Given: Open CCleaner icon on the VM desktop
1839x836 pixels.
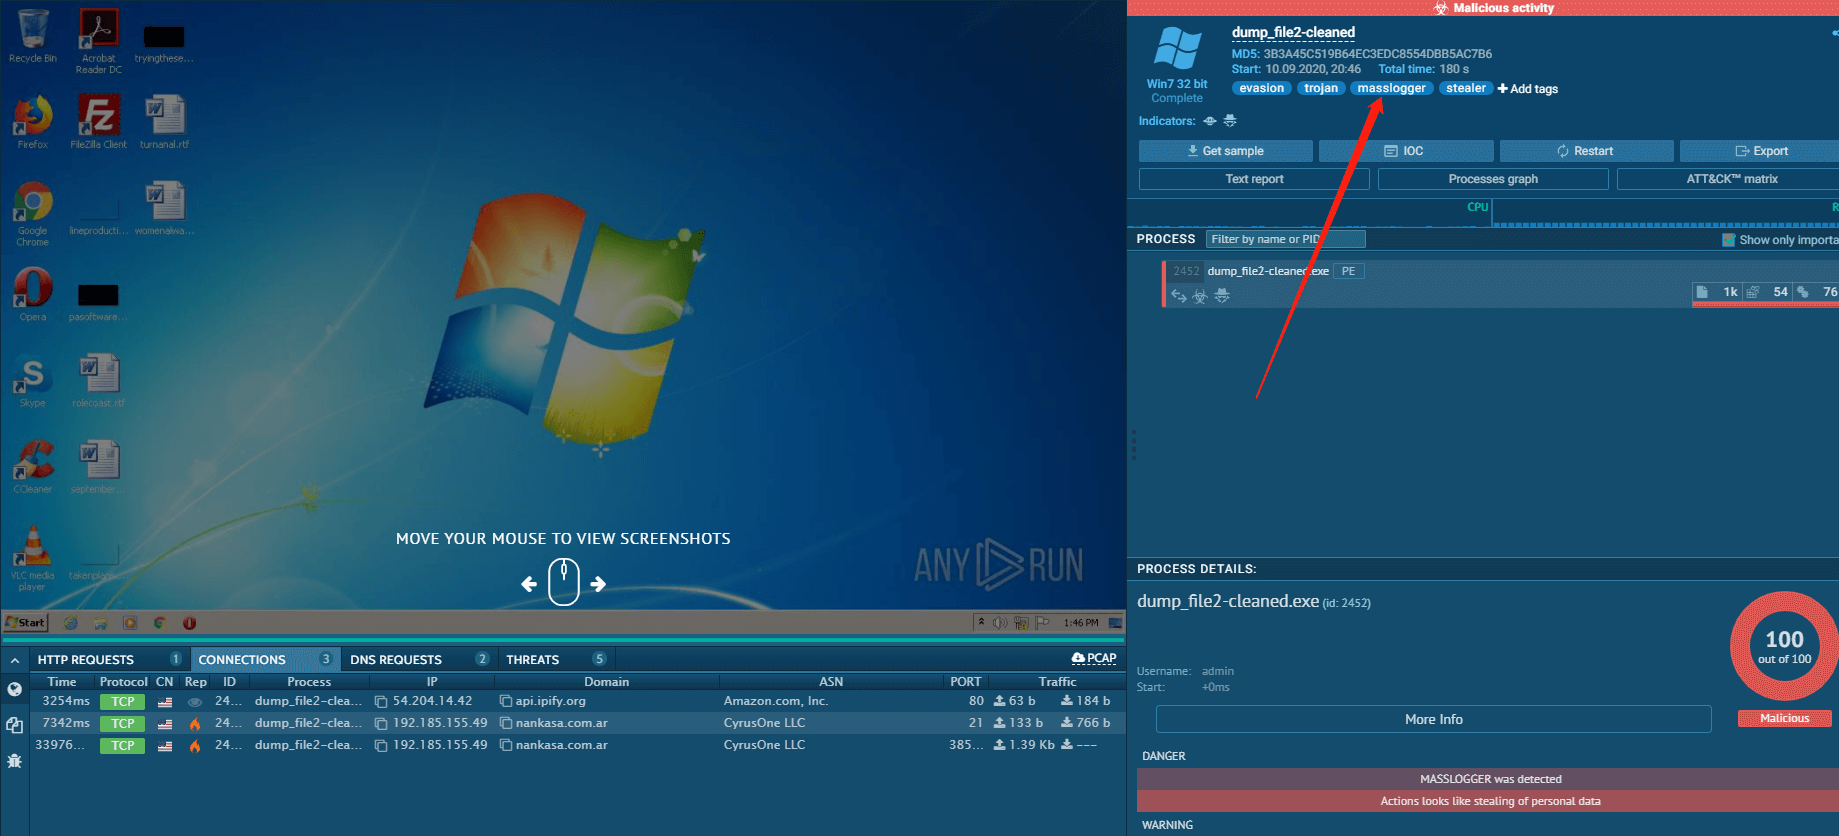Looking at the screenshot, I should tap(33, 467).
